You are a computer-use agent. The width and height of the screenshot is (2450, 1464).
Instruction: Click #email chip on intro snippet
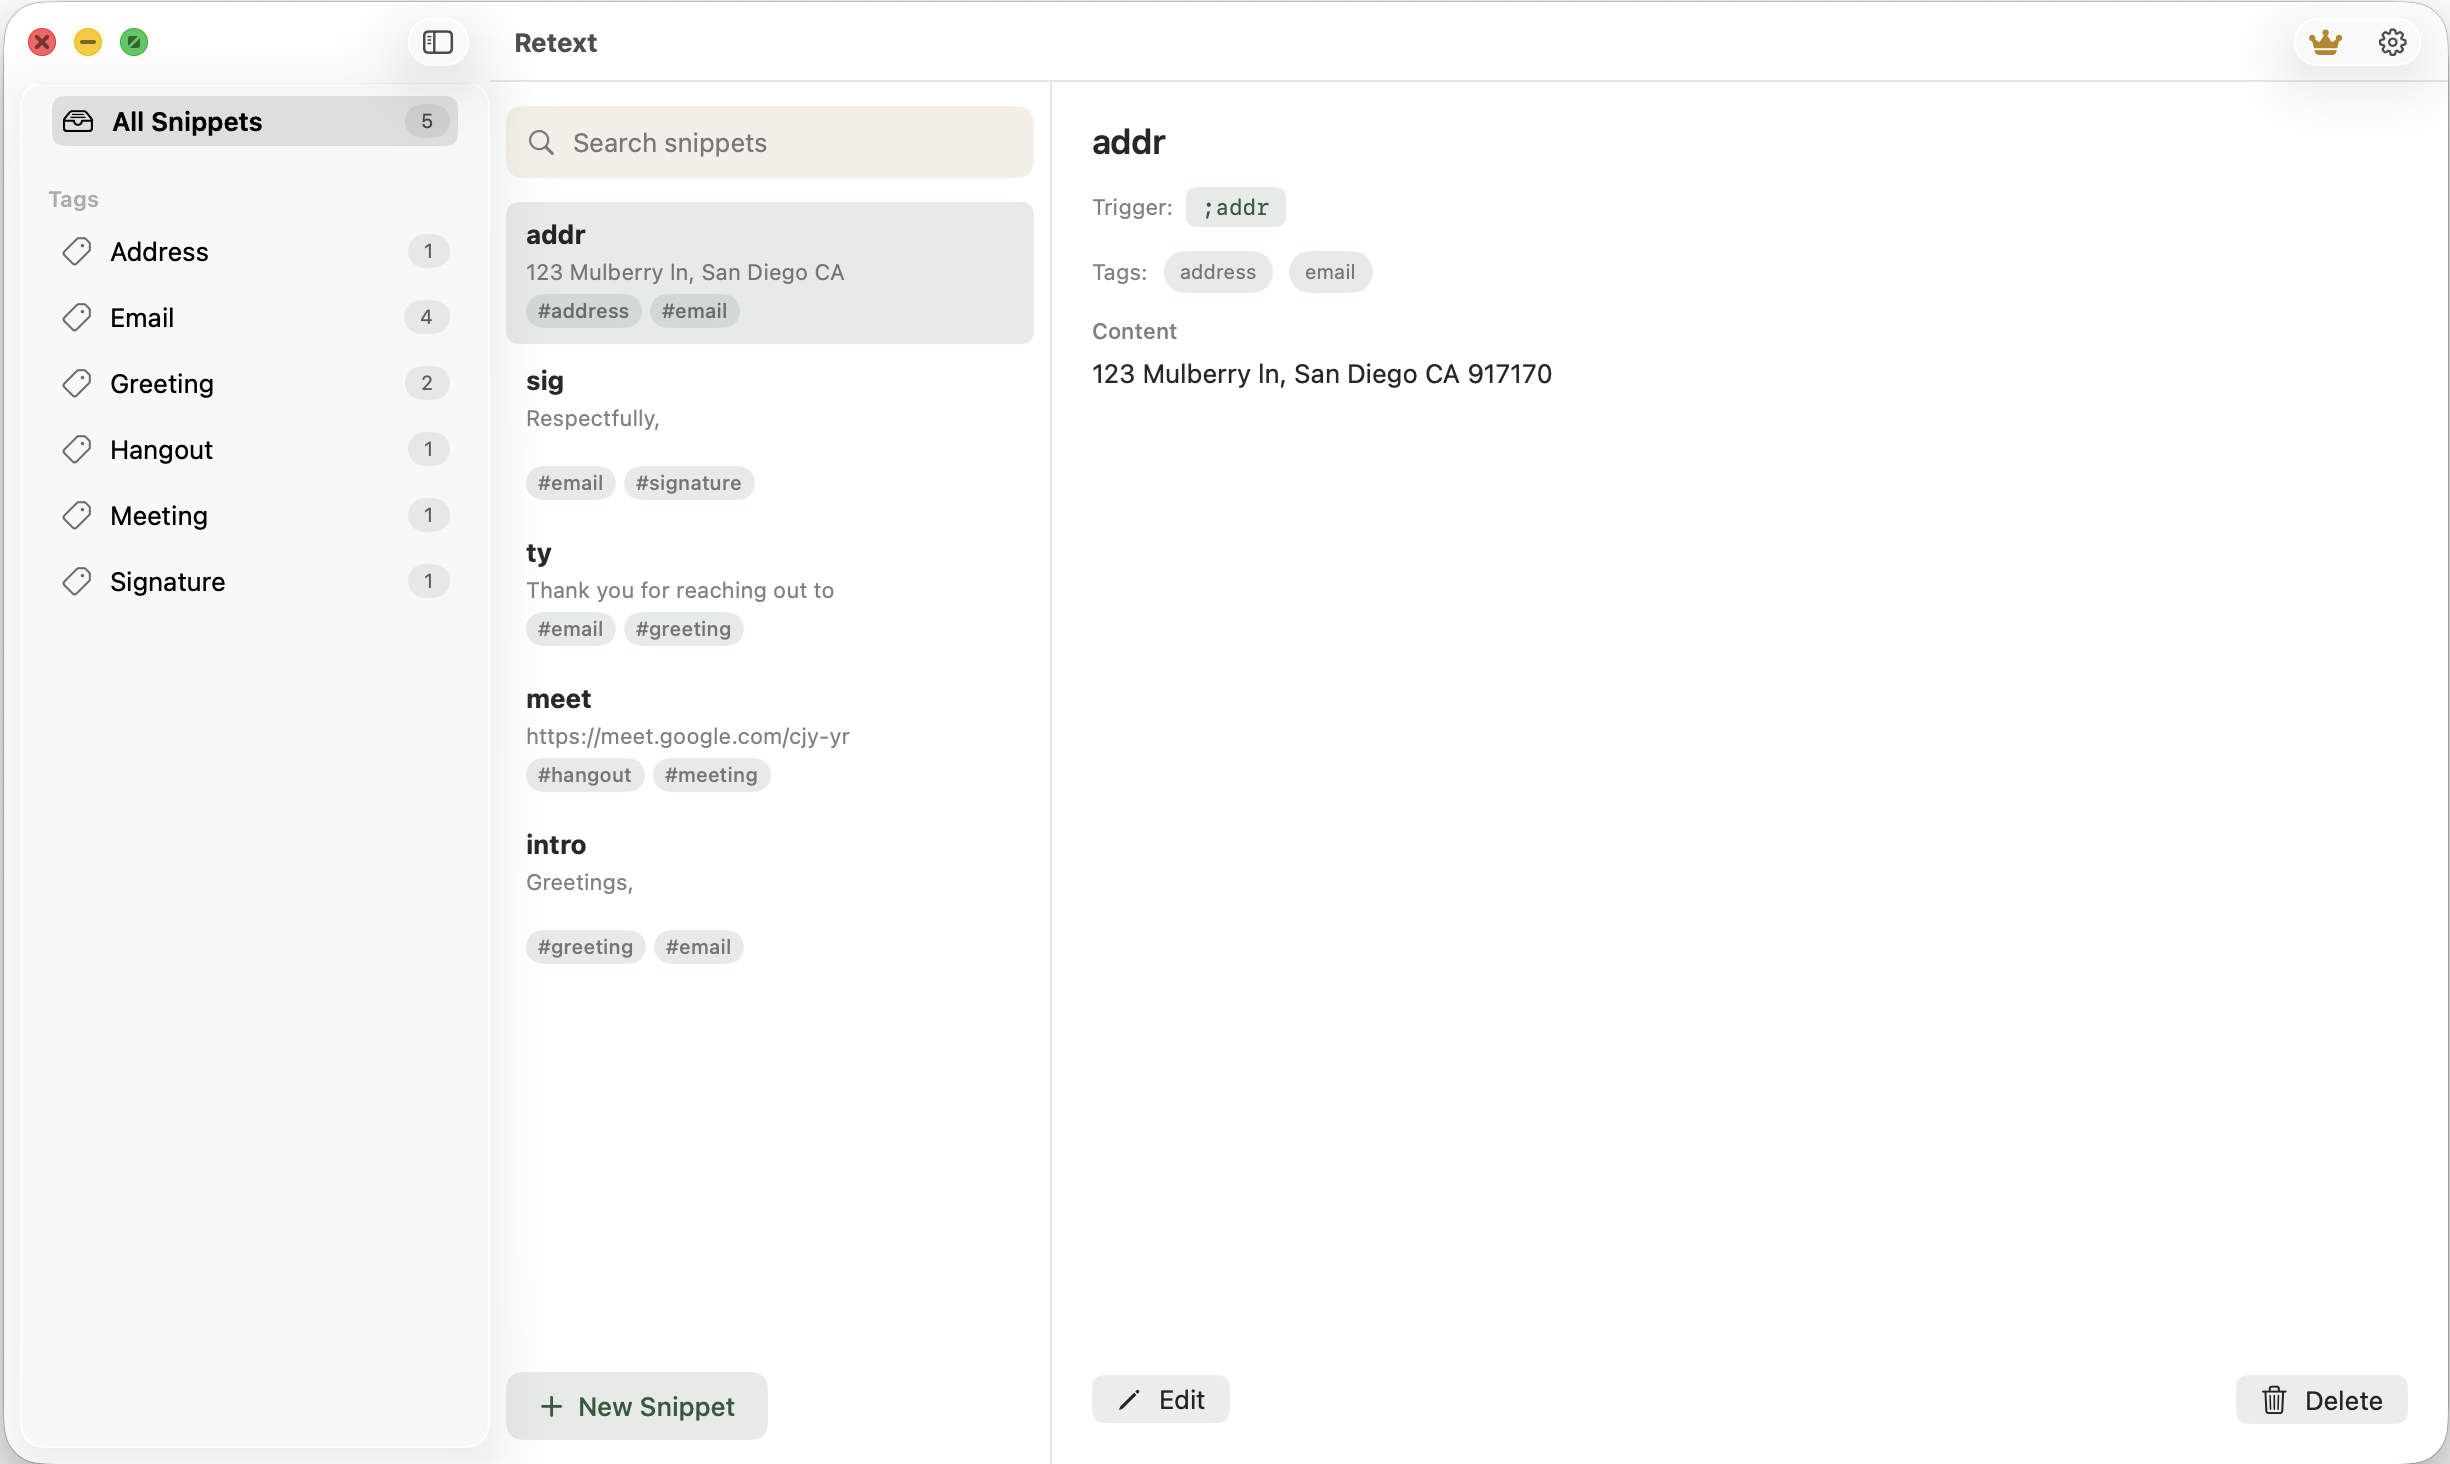(x=698, y=947)
